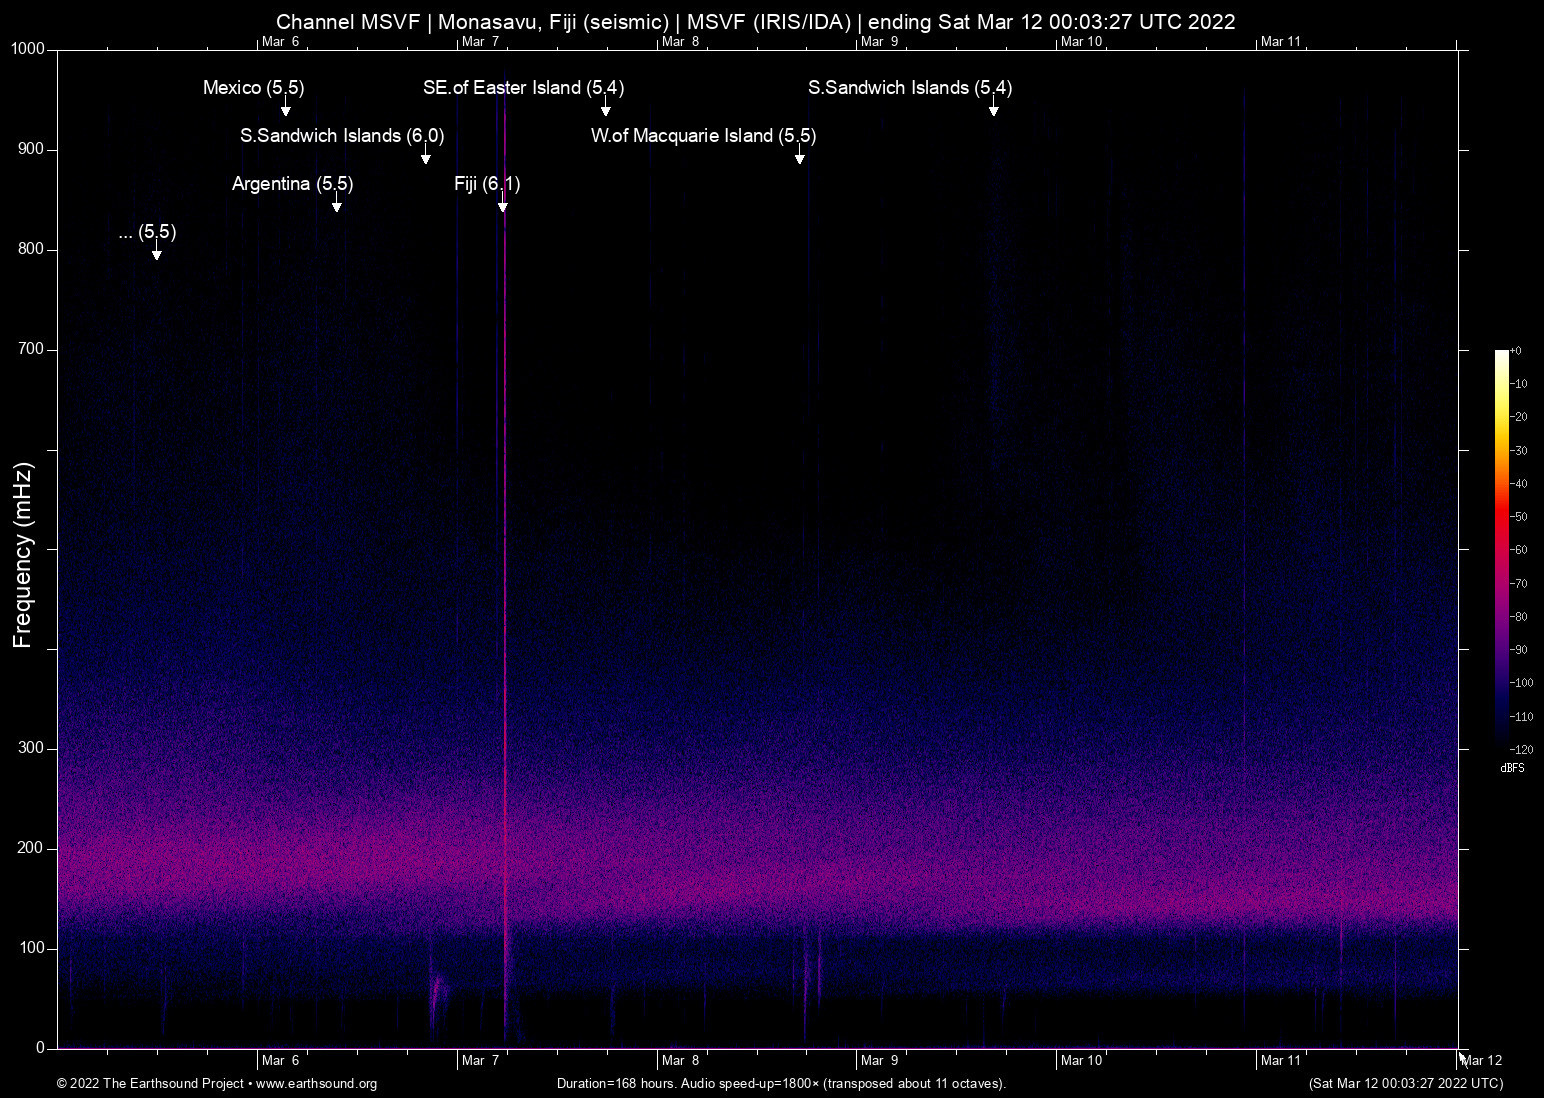Click the 'Mar 11' date on the top axis
1544x1098 pixels.
tap(1282, 41)
